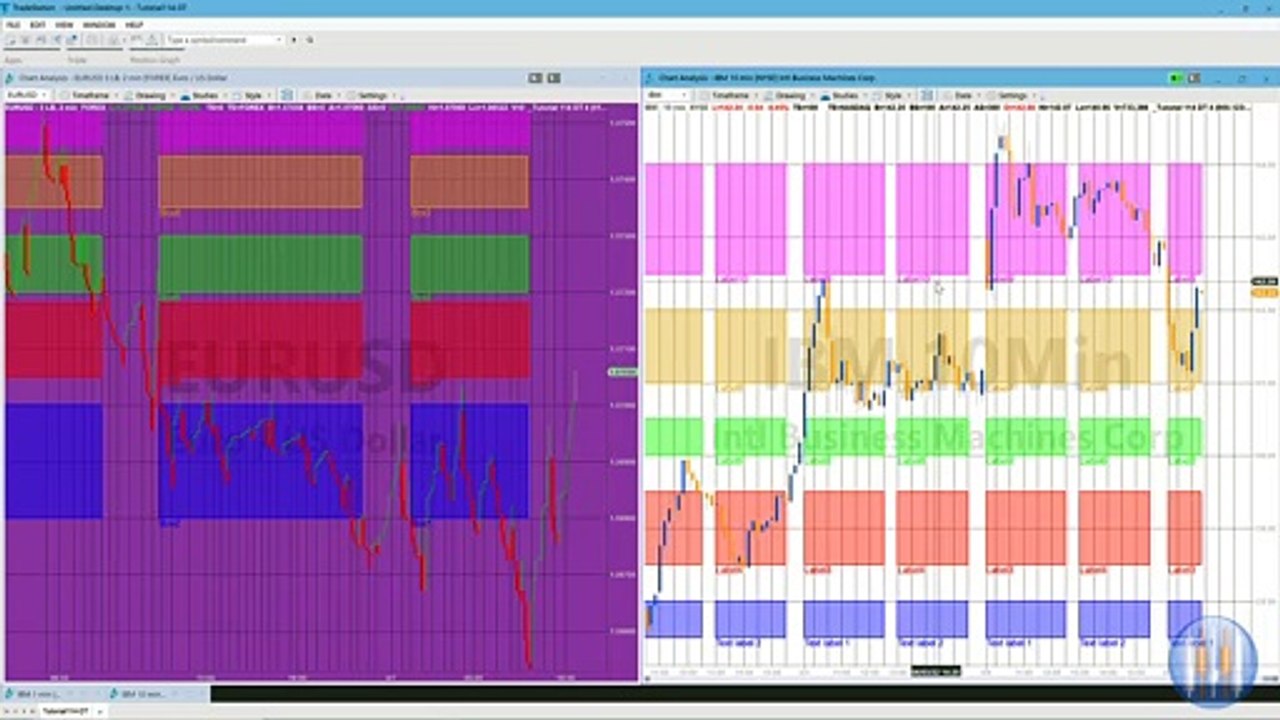Click the floating TradeStation logo badge

click(1213, 660)
